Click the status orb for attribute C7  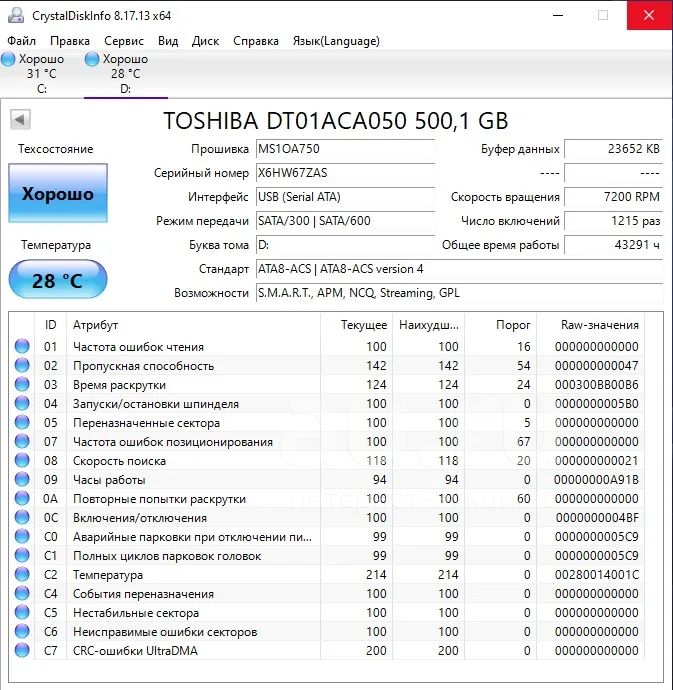click(x=22, y=650)
